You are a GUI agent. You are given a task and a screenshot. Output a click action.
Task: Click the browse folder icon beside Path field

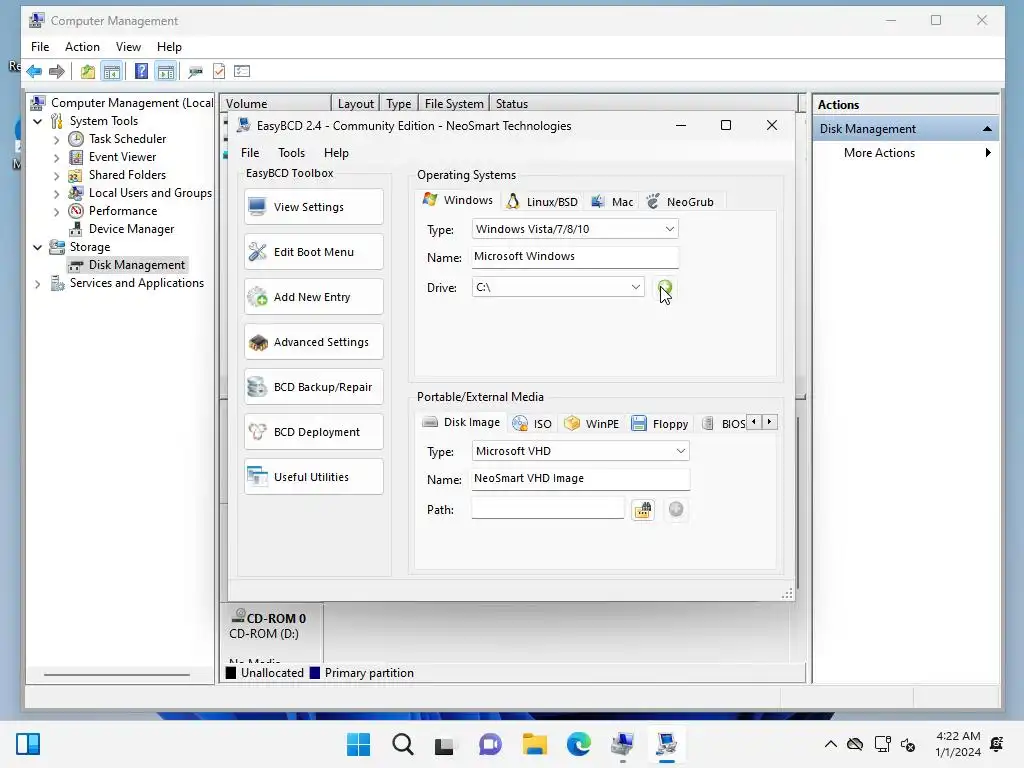point(643,509)
